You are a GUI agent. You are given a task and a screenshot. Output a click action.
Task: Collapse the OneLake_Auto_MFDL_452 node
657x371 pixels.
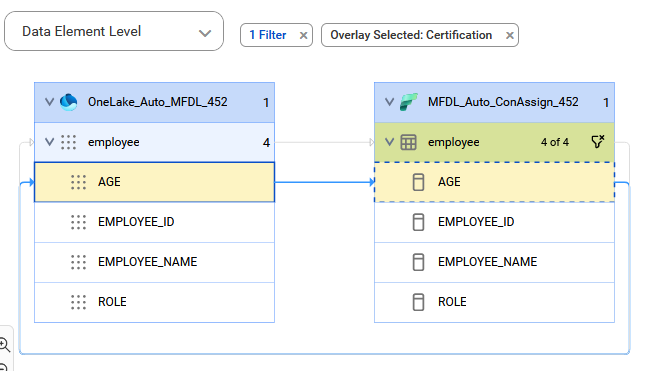tap(49, 102)
